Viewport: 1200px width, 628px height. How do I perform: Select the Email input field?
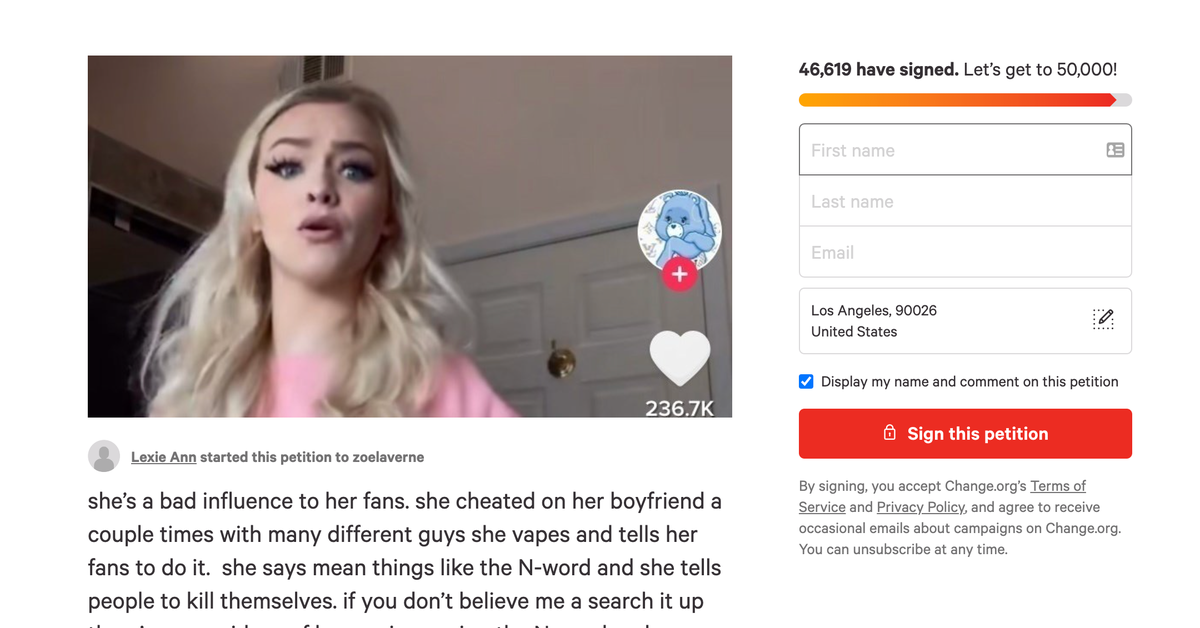point(965,252)
